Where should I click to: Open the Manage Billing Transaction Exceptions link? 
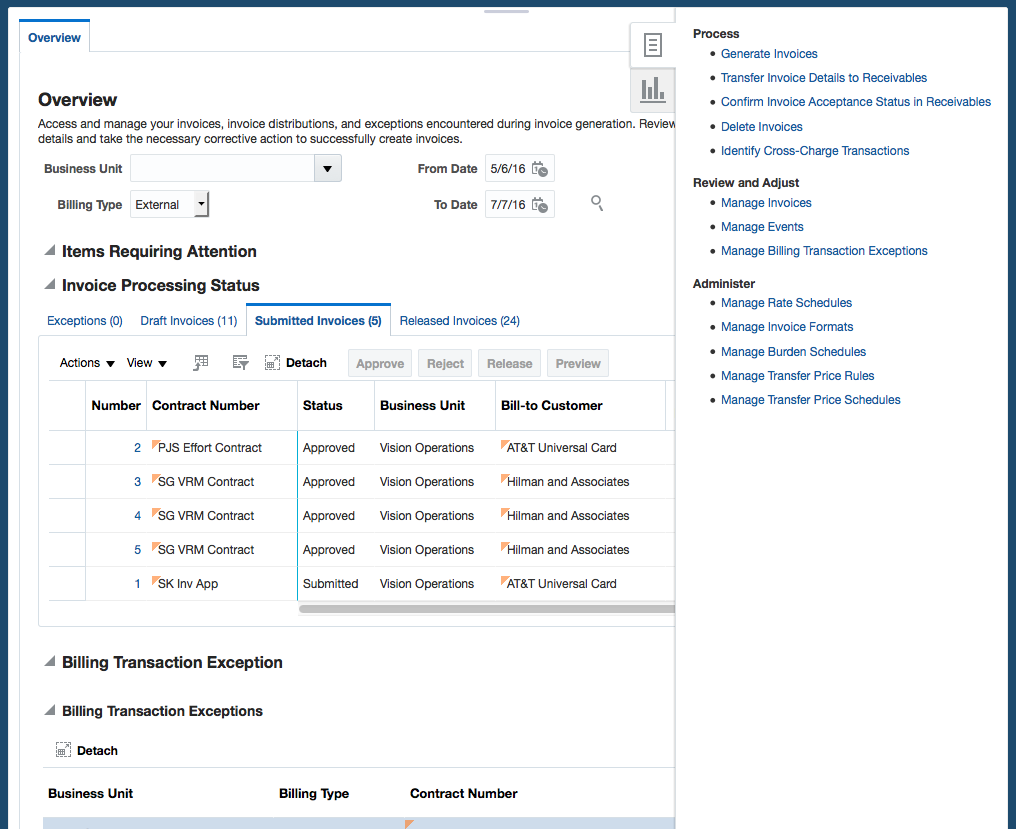click(x=824, y=251)
